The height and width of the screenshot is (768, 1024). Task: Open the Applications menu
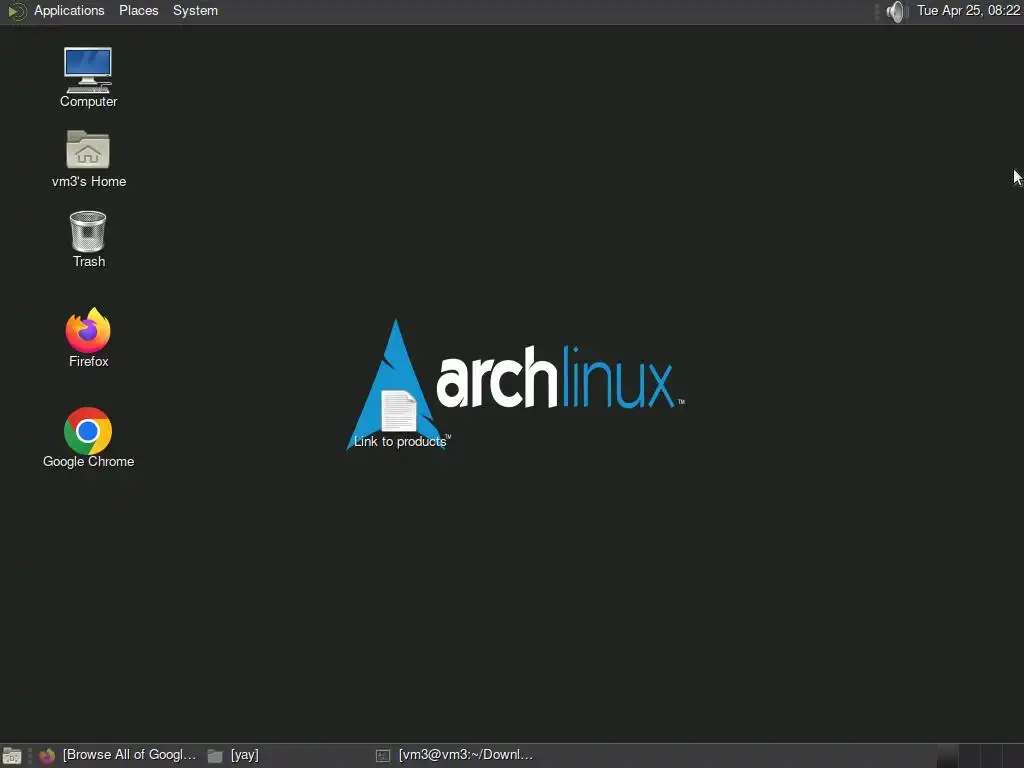pos(69,10)
